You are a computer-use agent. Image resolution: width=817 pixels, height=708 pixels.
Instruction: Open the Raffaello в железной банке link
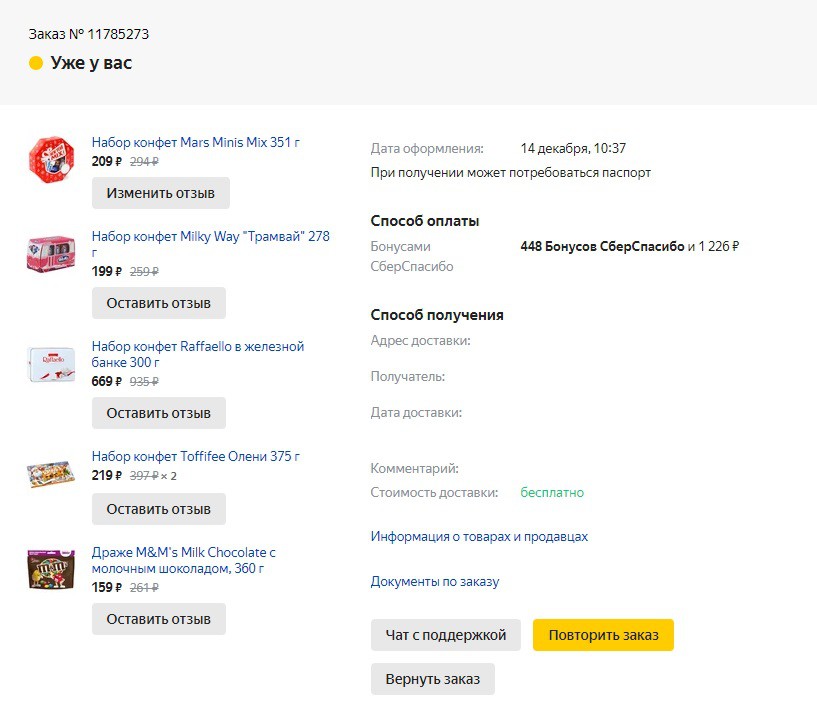[x=197, y=354]
